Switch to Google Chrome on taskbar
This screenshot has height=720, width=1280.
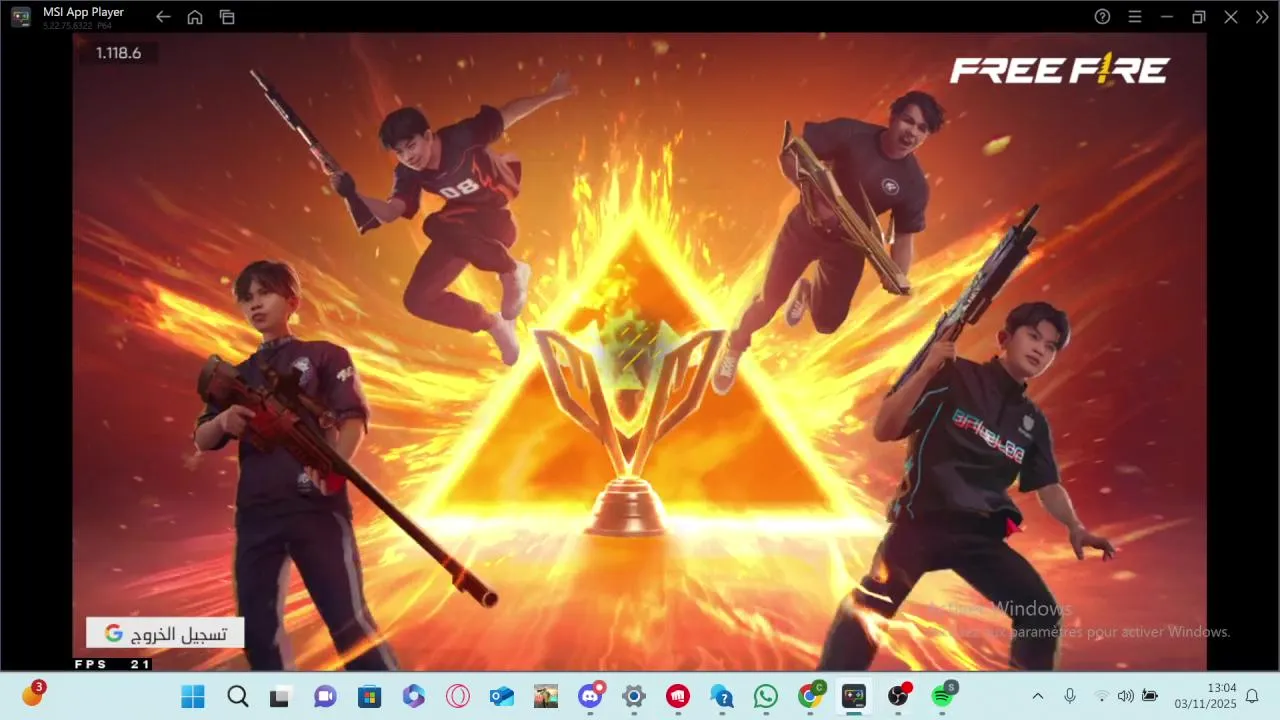(810, 696)
